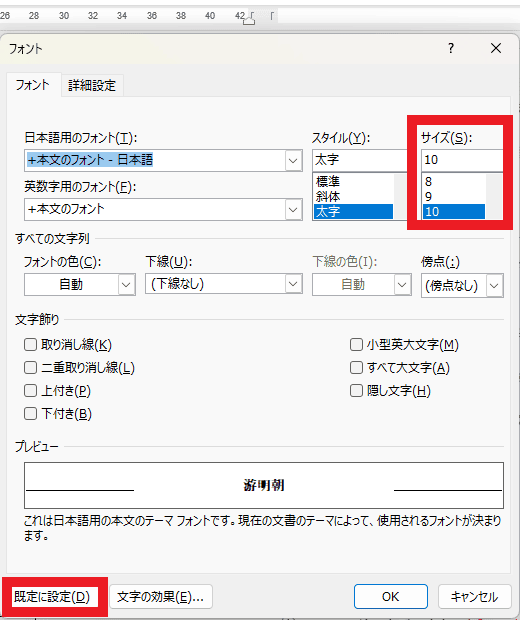Choose 太字 in the style list

pyautogui.click(x=353, y=212)
